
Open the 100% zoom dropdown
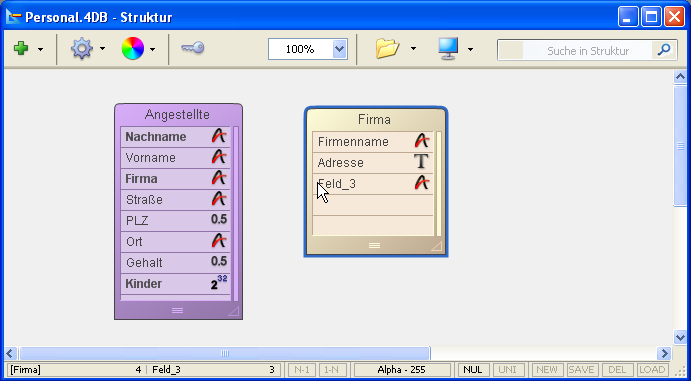[x=339, y=49]
